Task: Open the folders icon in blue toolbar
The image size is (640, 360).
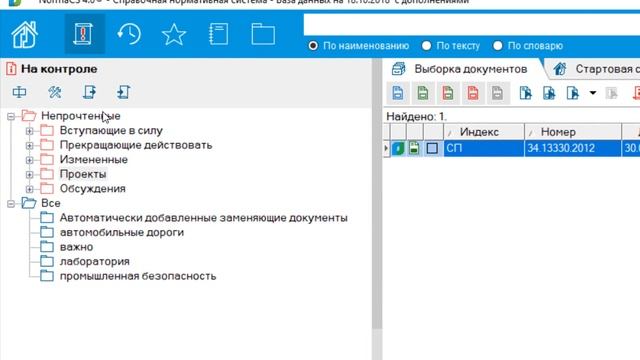Action: pyautogui.click(x=263, y=34)
